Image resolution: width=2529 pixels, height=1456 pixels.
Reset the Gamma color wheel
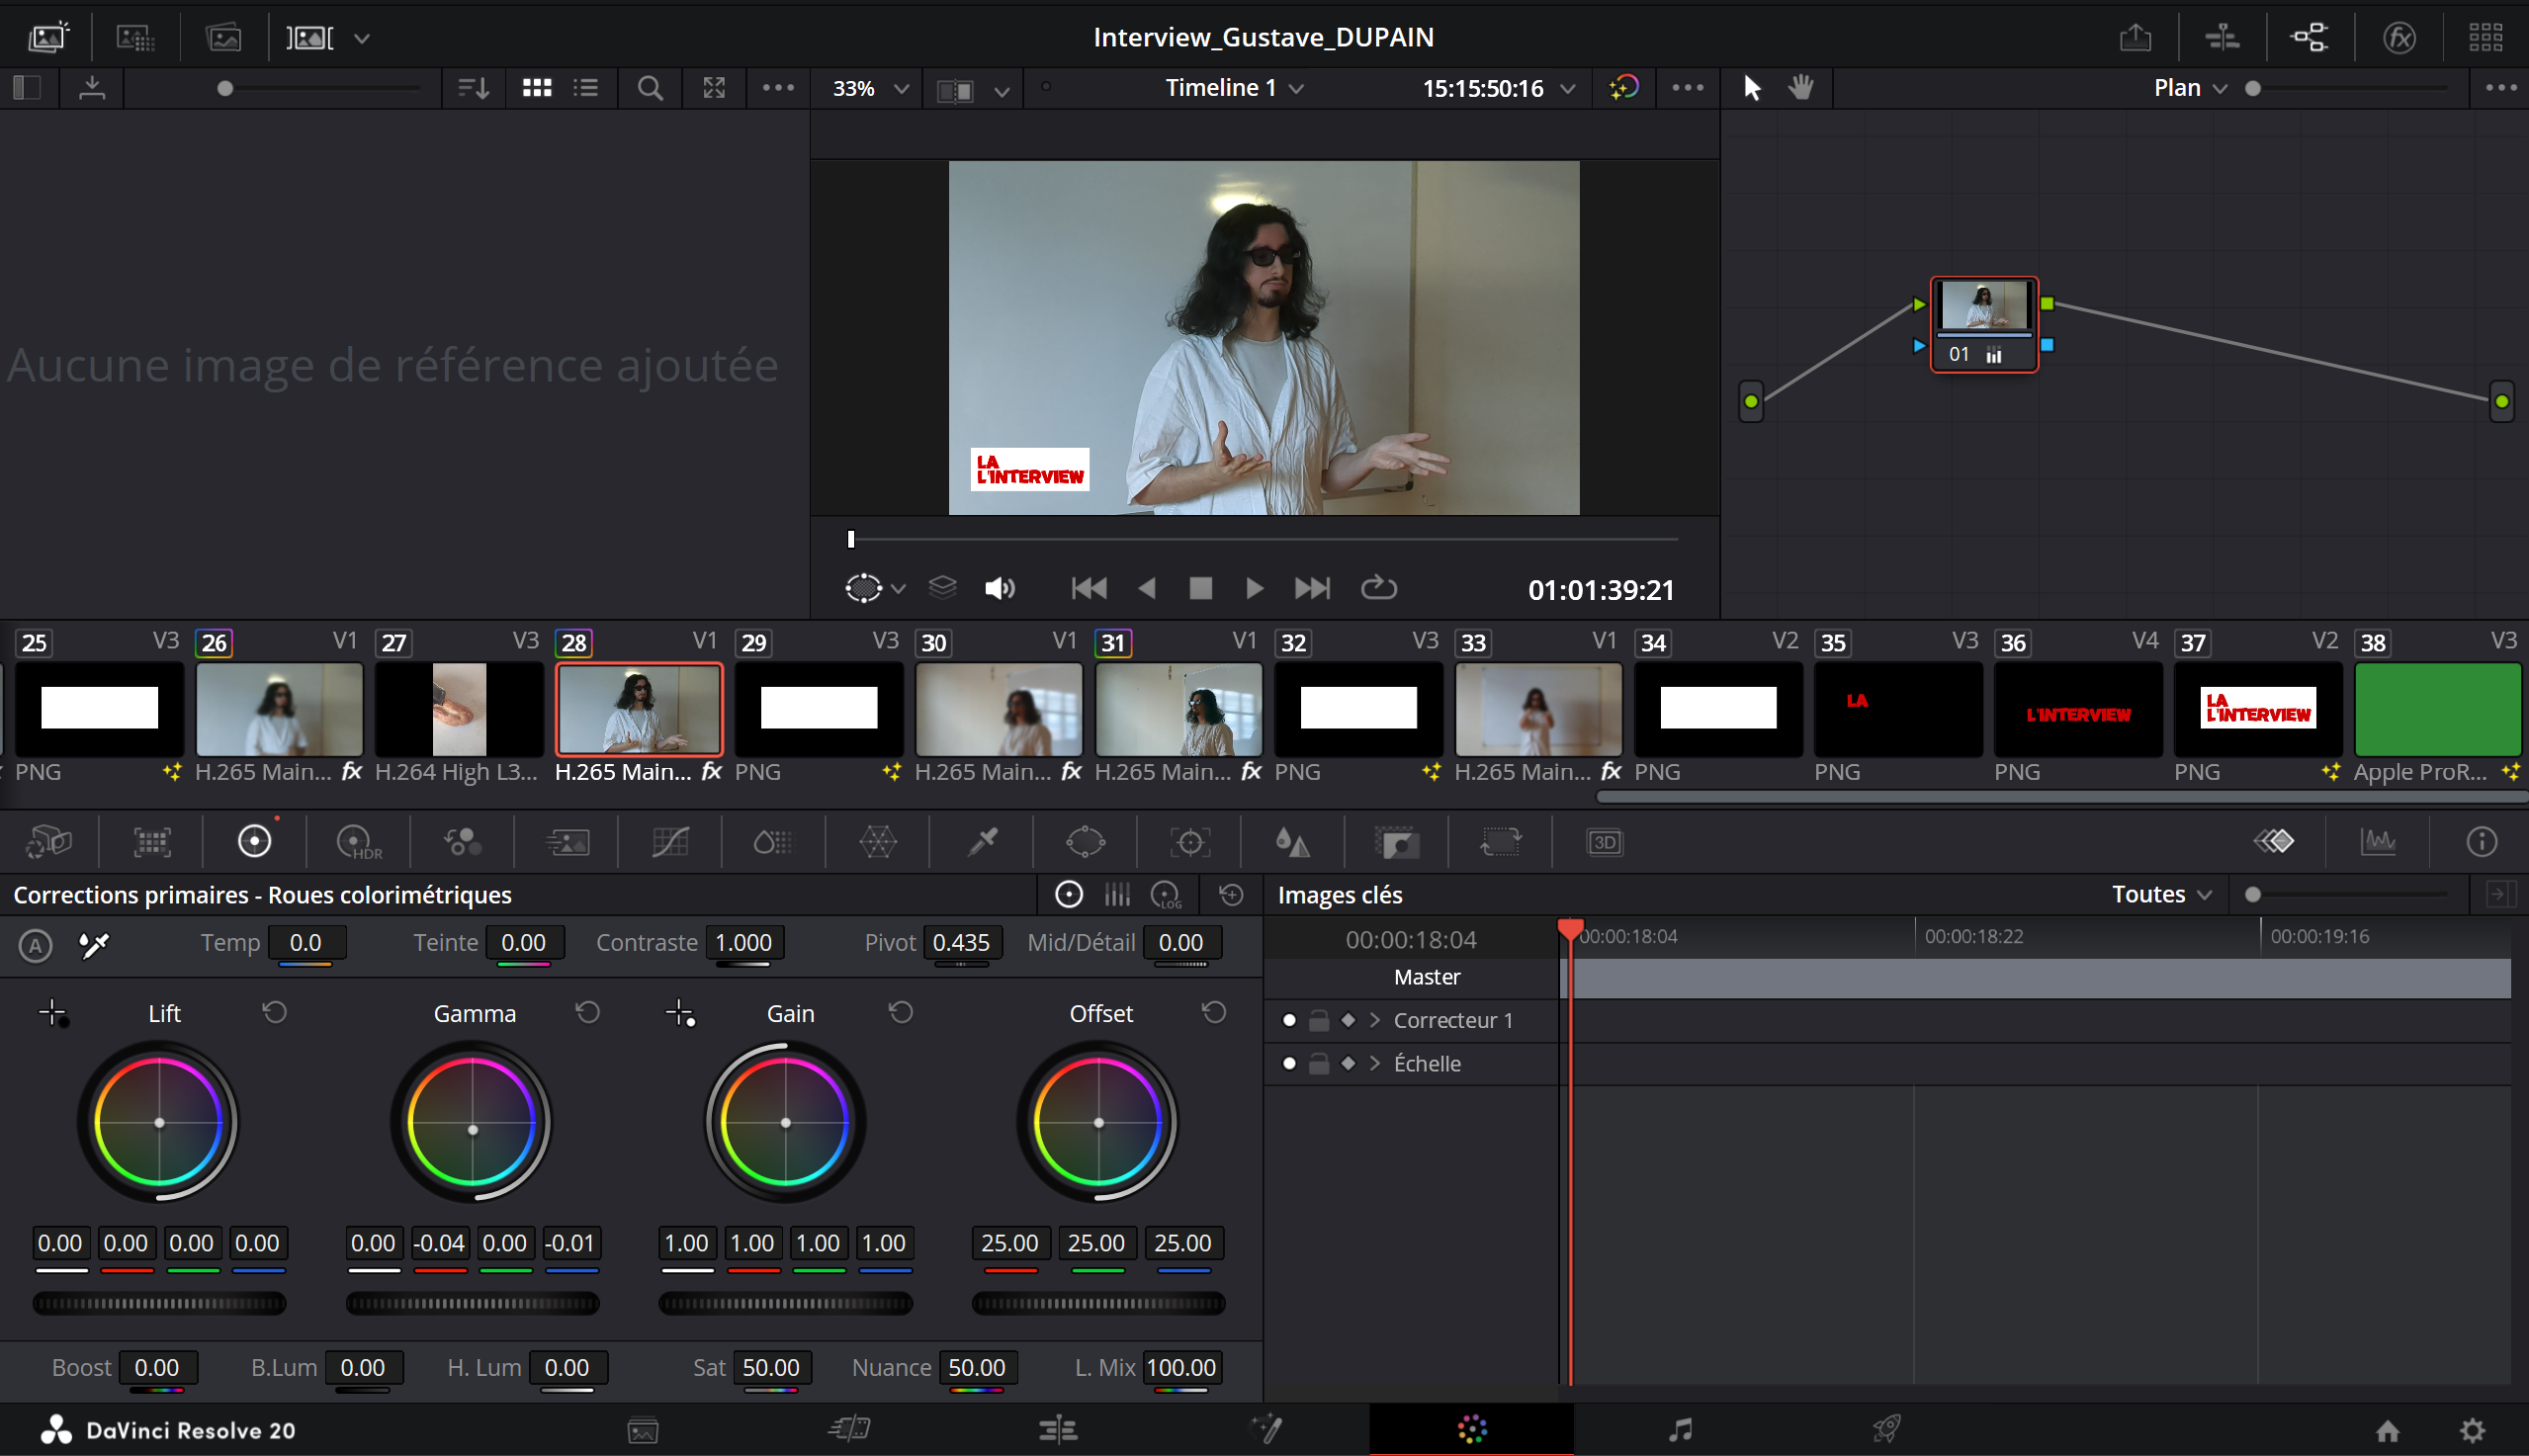pyautogui.click(x=588, y=1013)
